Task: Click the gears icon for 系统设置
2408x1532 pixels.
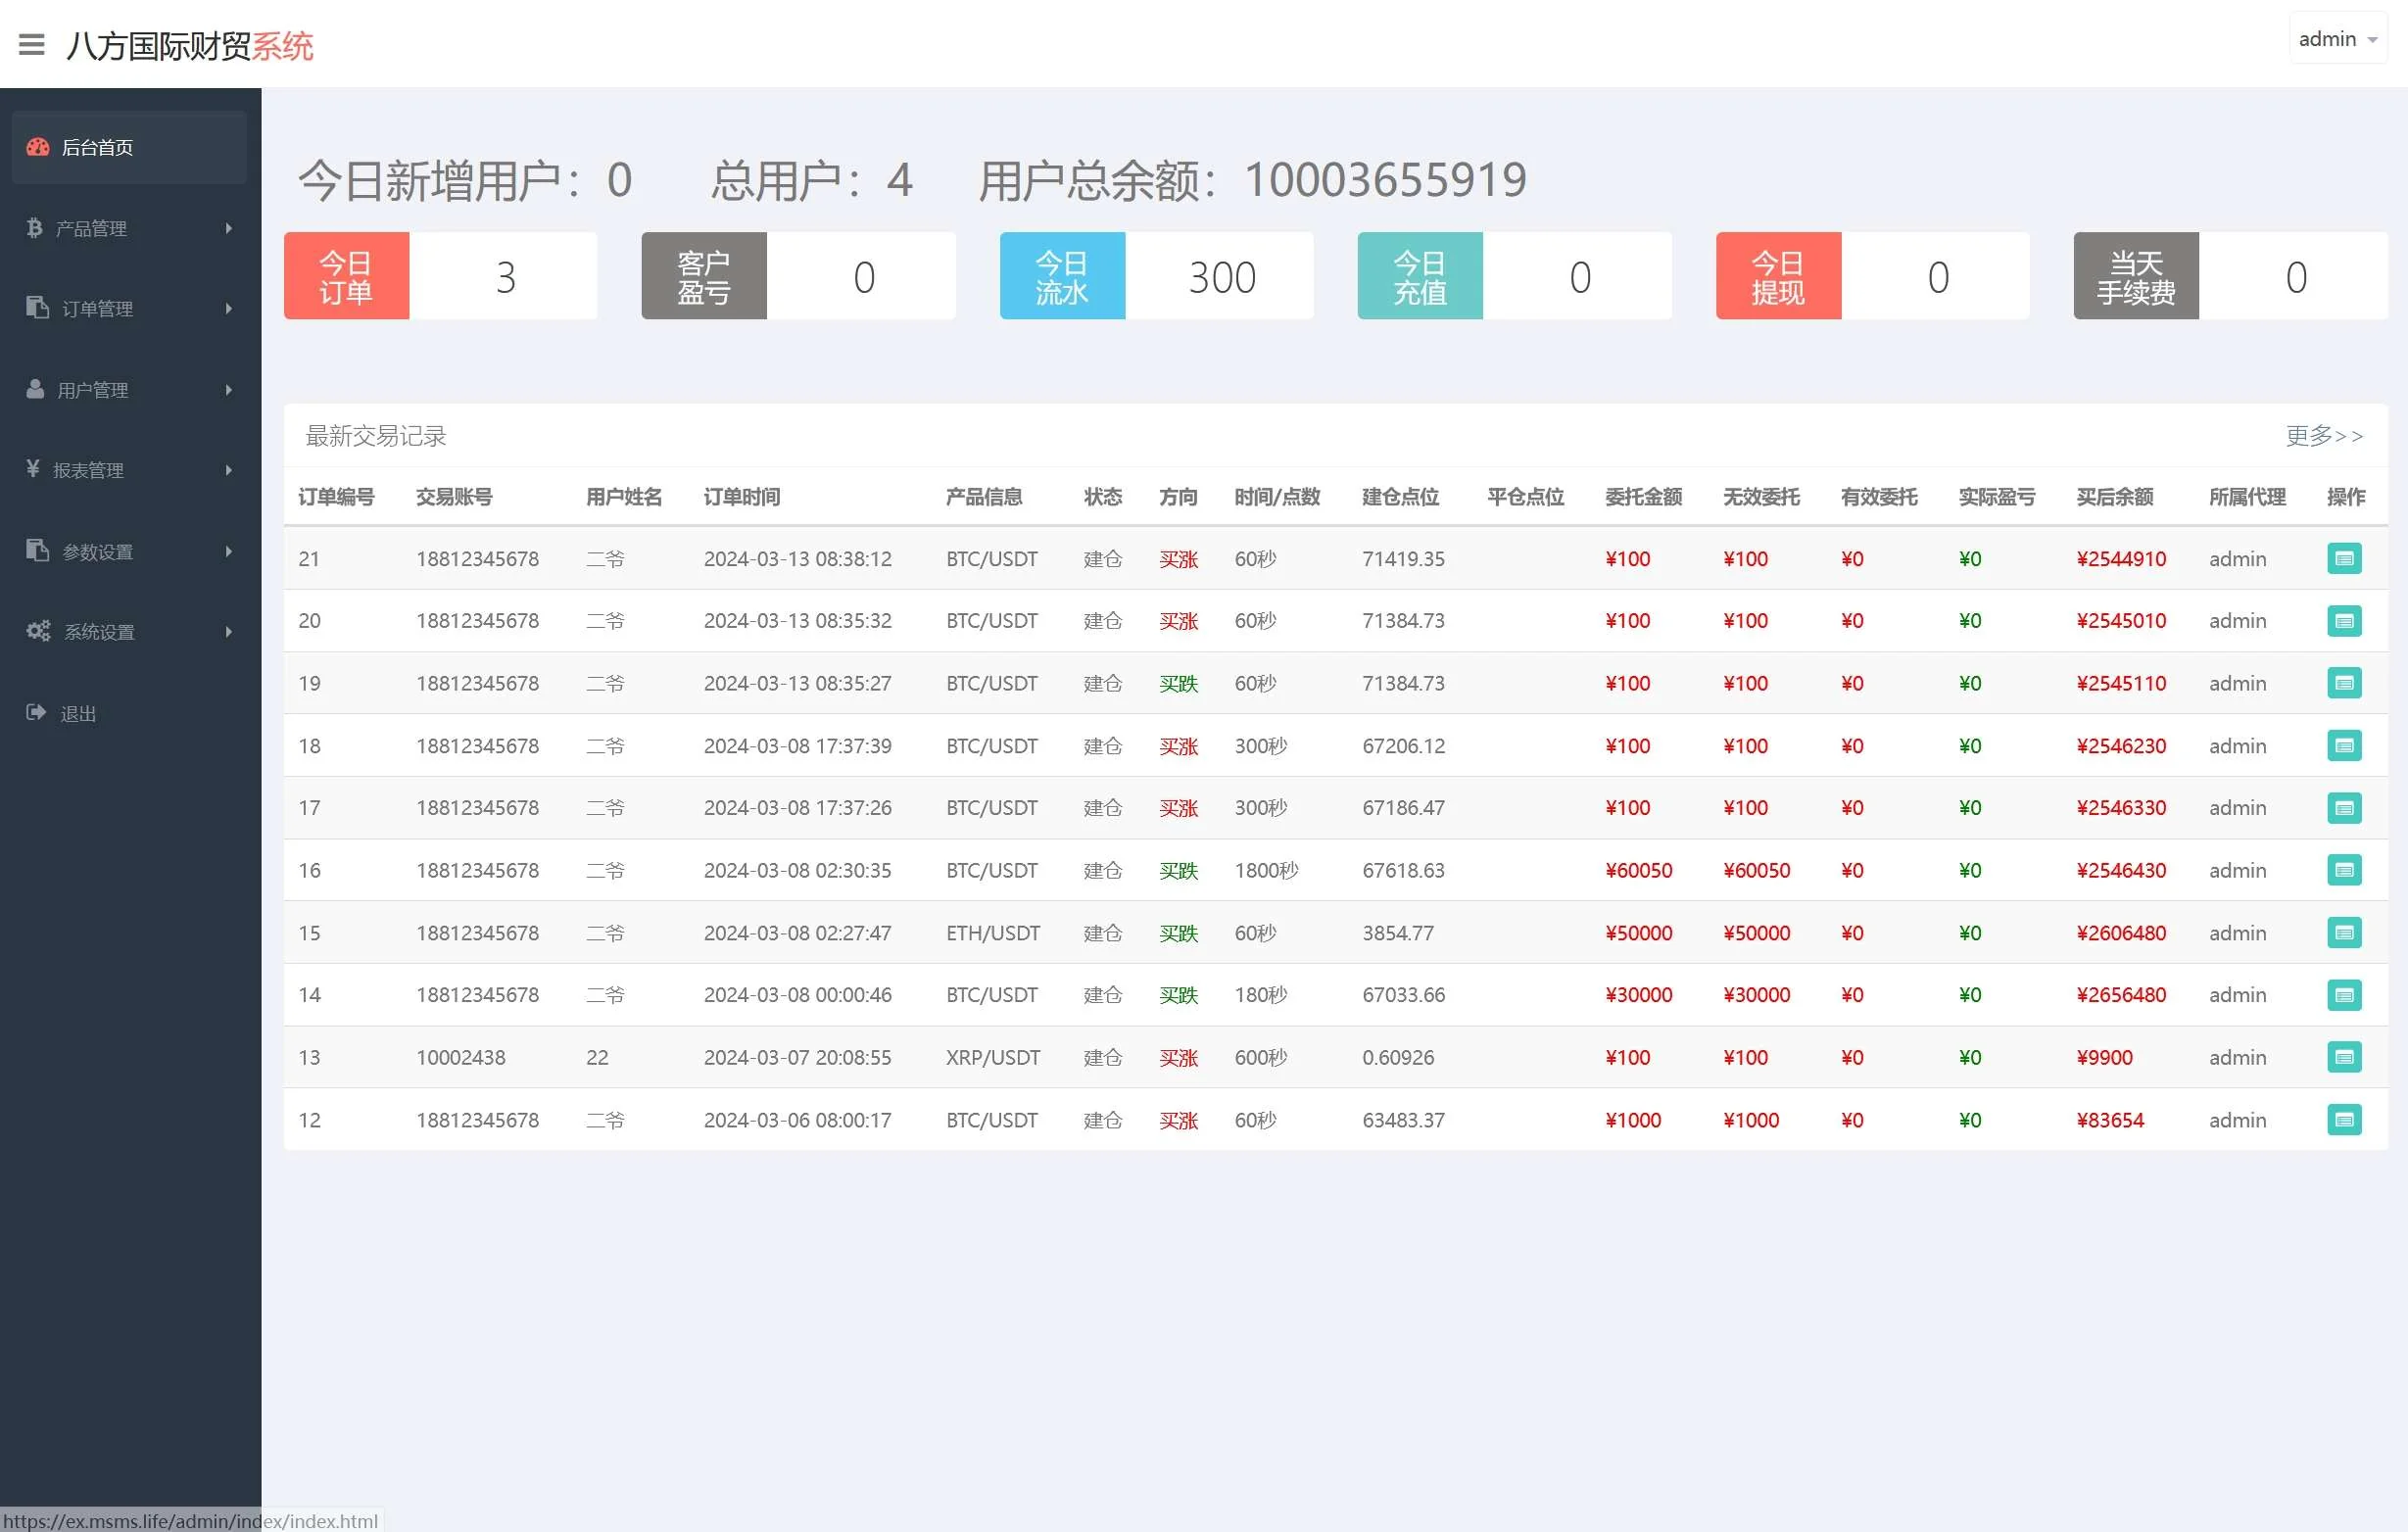Action: [38, 631]
